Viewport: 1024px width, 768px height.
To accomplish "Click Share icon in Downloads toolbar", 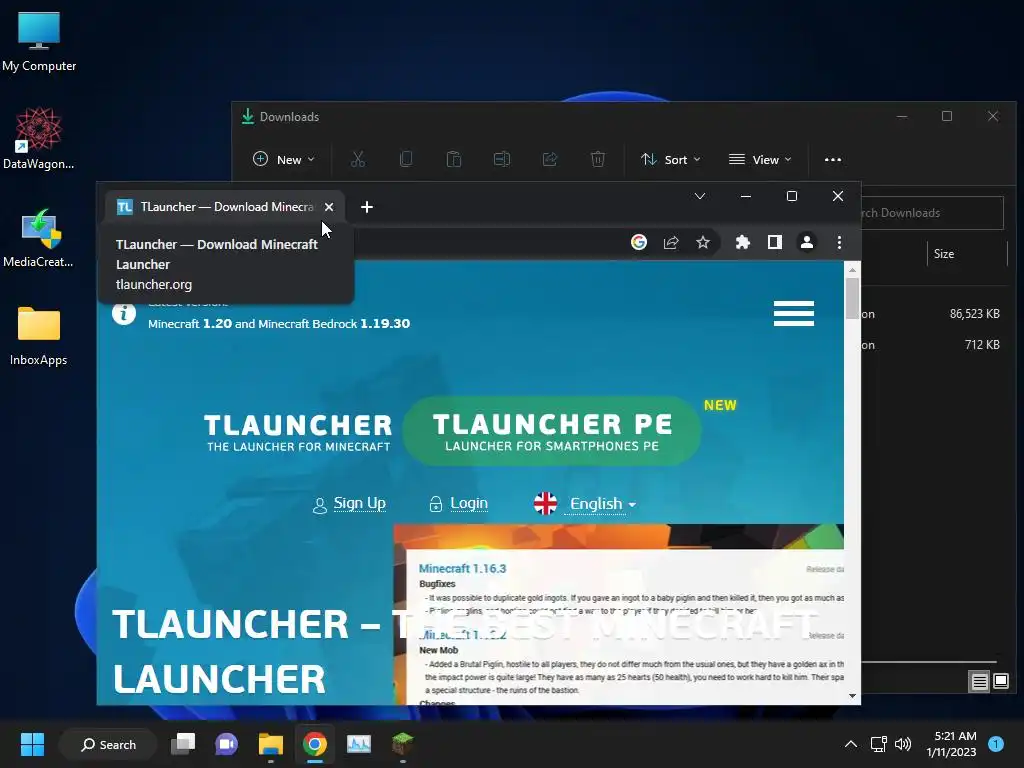I will [550, 159].
